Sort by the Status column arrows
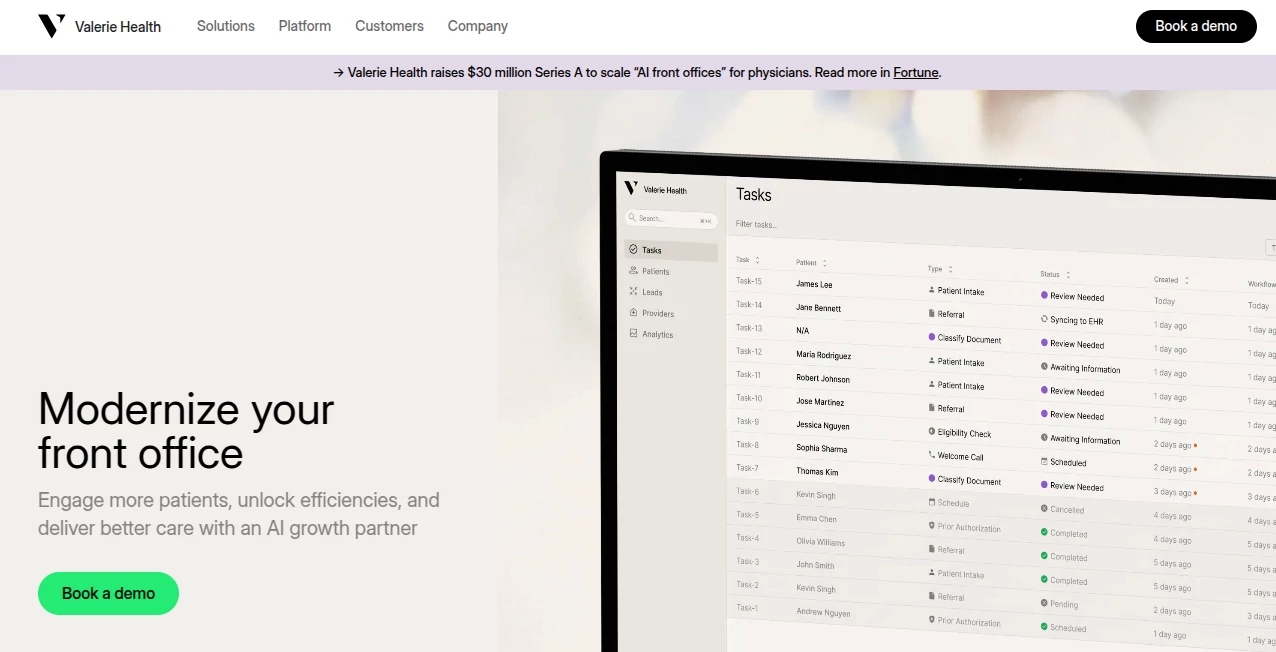 tap(1068, 274)
